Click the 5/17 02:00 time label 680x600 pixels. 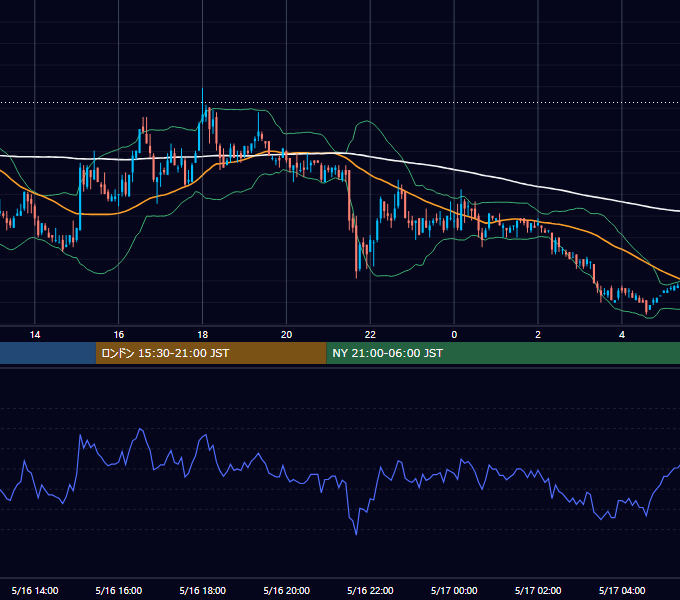coord(538,590)
